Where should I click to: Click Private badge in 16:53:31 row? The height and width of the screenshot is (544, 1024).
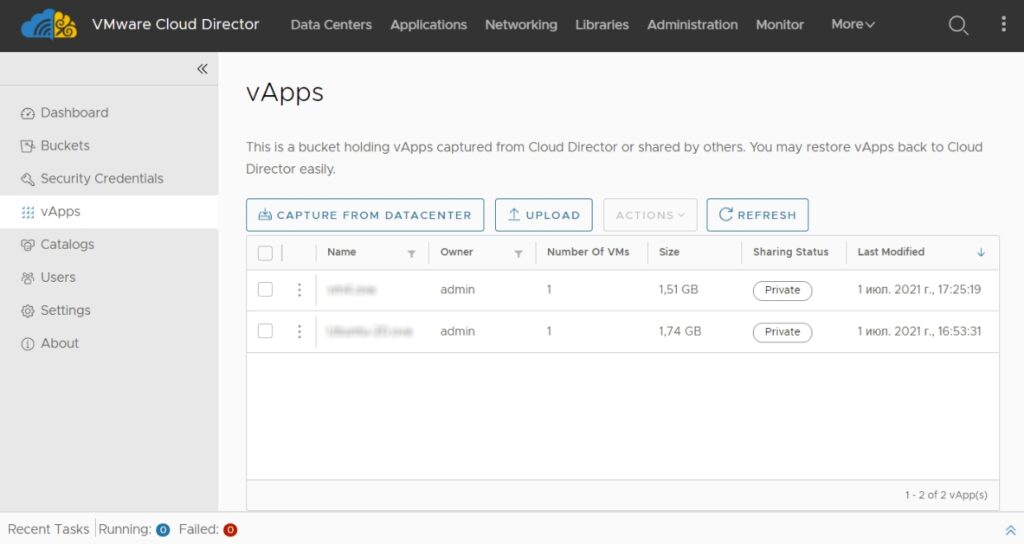(x=782, y=332)
